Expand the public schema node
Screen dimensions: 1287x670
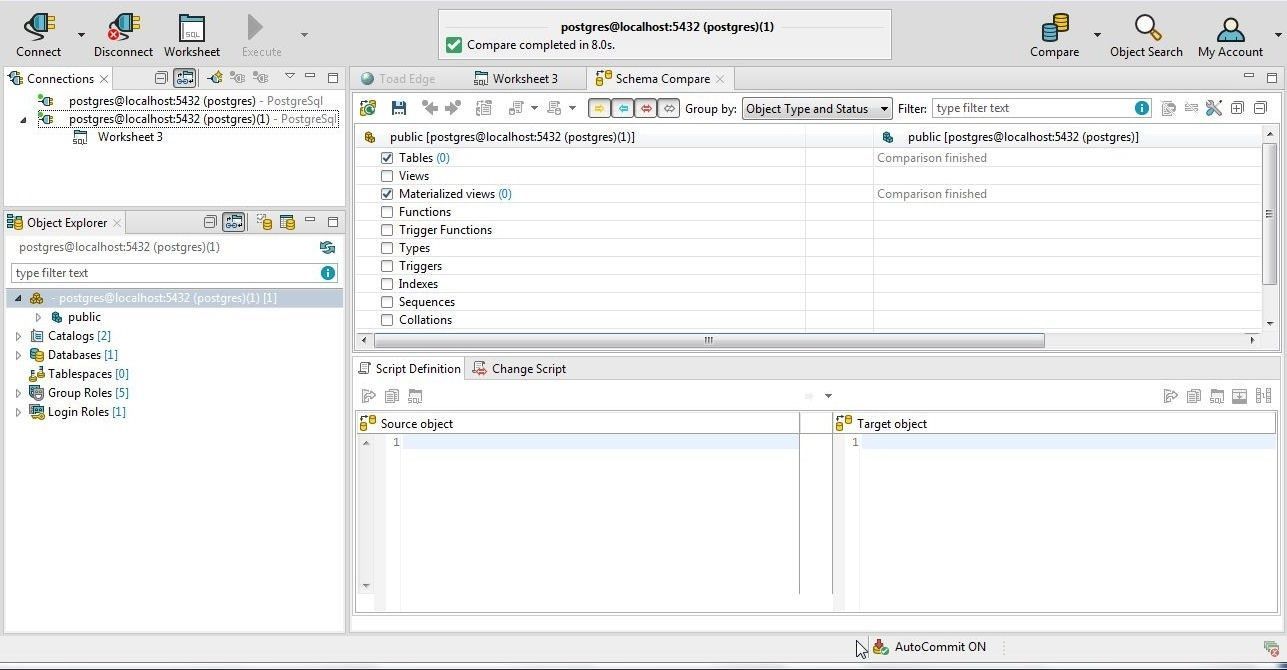pyautogui.click(x=38, y=317)
